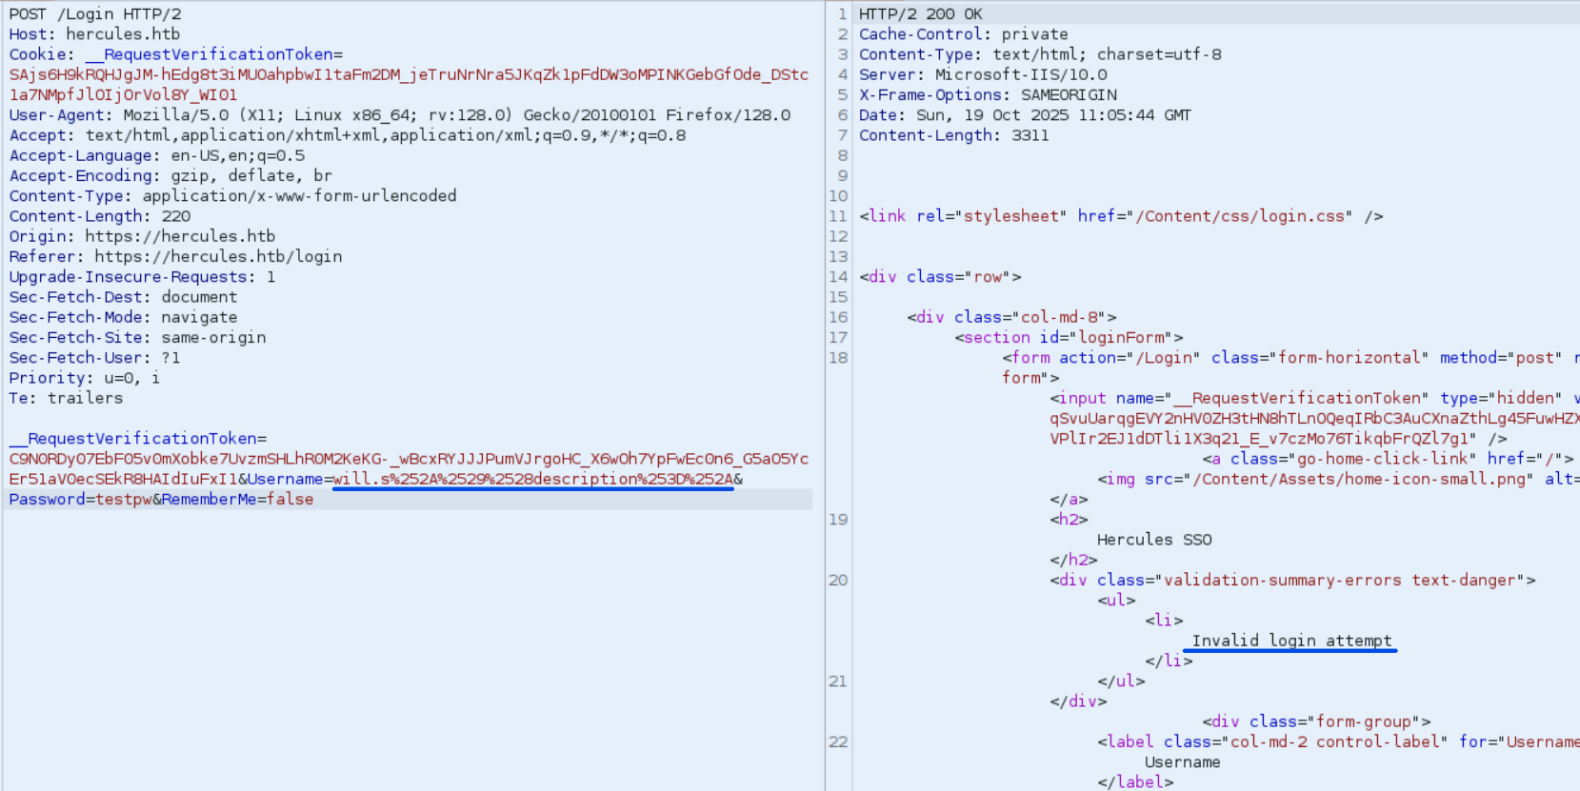The height and width of the screenshot is (791, 1580).
Task: Click the 'Accept-Encoding: gzip, deflate, br' line
Action: click(x=171, y=175)
